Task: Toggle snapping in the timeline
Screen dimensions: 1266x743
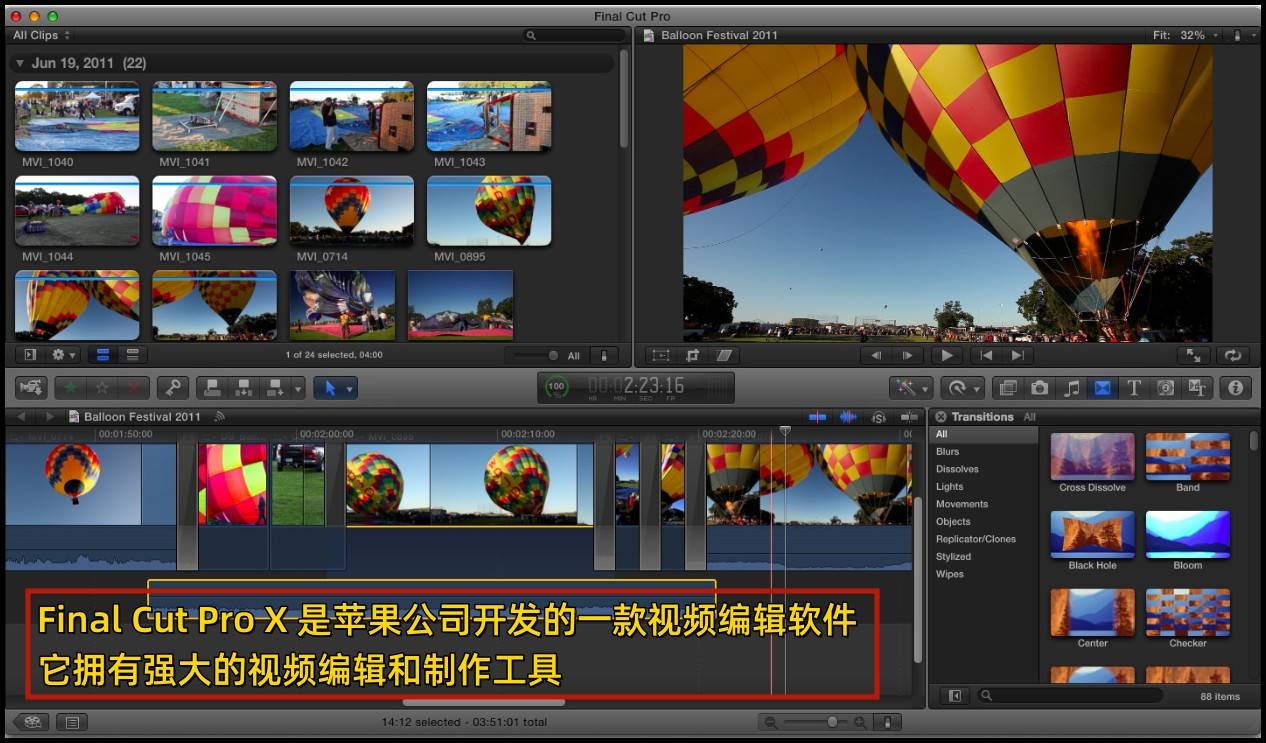Action: click(x=909, y=416)
